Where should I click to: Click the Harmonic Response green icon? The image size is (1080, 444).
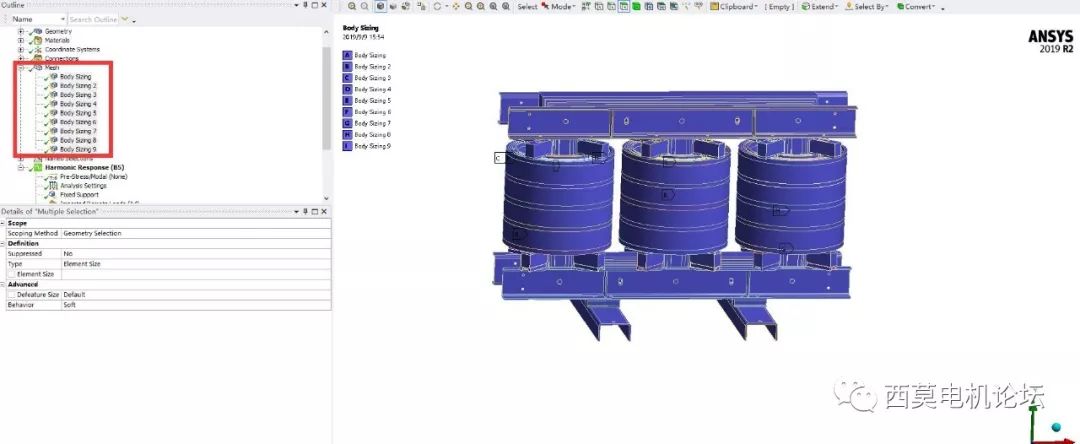[x=37, y=167]
